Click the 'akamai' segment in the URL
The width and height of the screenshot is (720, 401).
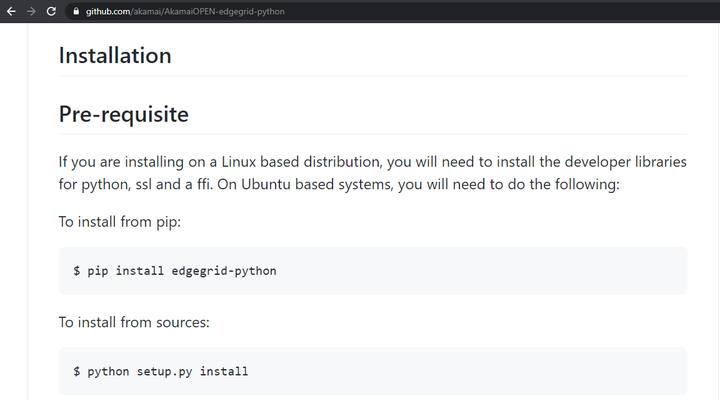coord(148,11)
